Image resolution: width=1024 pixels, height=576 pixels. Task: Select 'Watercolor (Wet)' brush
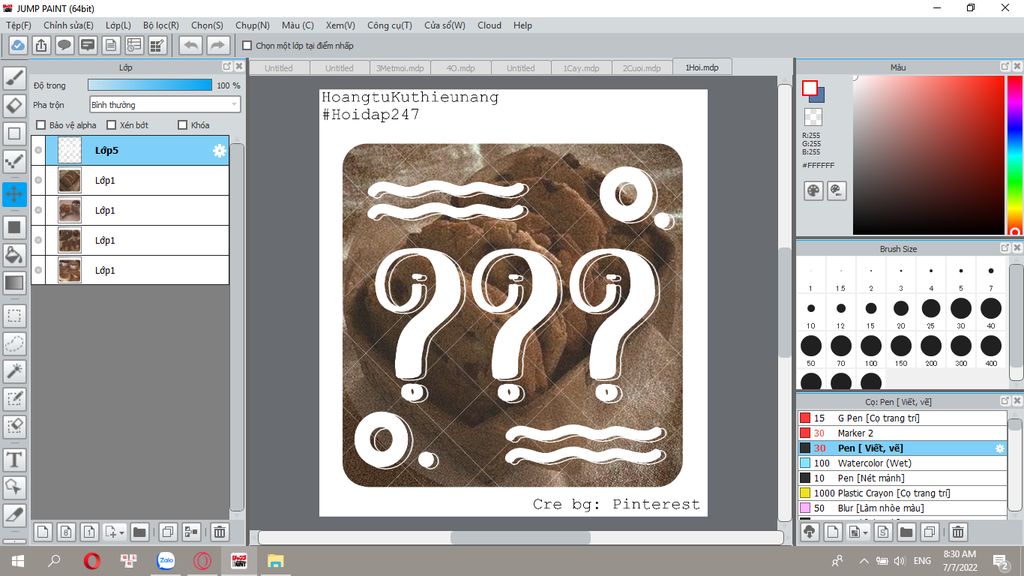902,463
